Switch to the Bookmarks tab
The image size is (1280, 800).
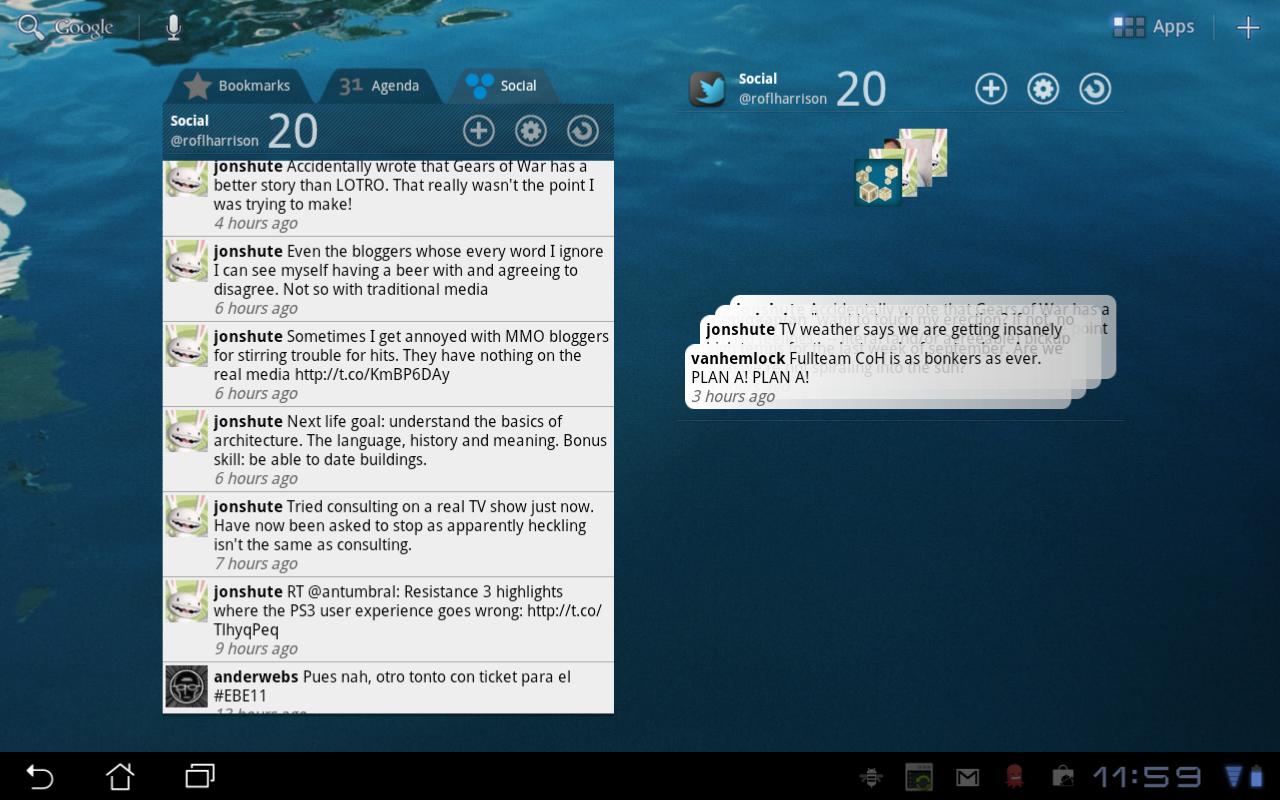pyautogui.click(x=238, y=86)
